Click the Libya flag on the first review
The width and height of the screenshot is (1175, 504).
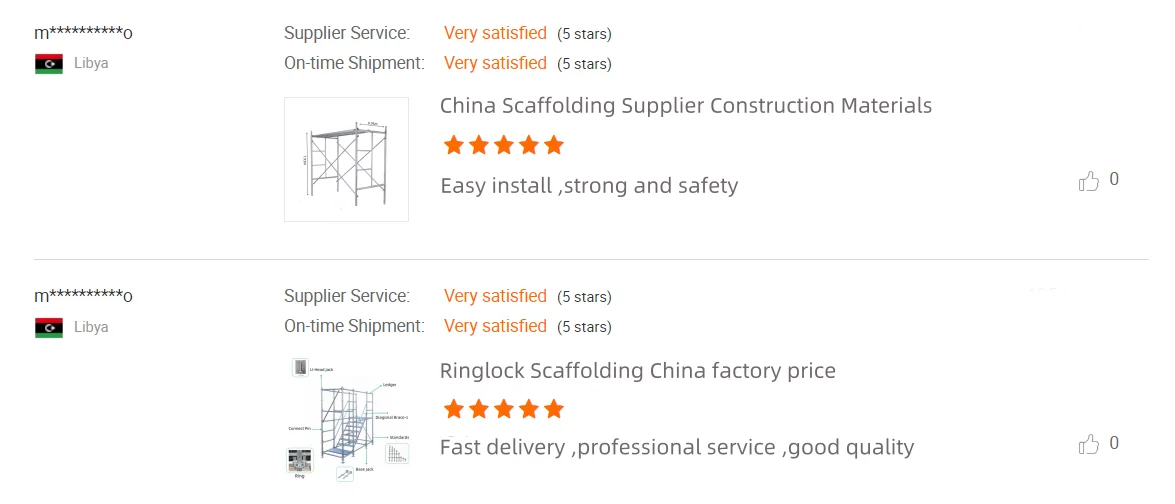(49, 64)
